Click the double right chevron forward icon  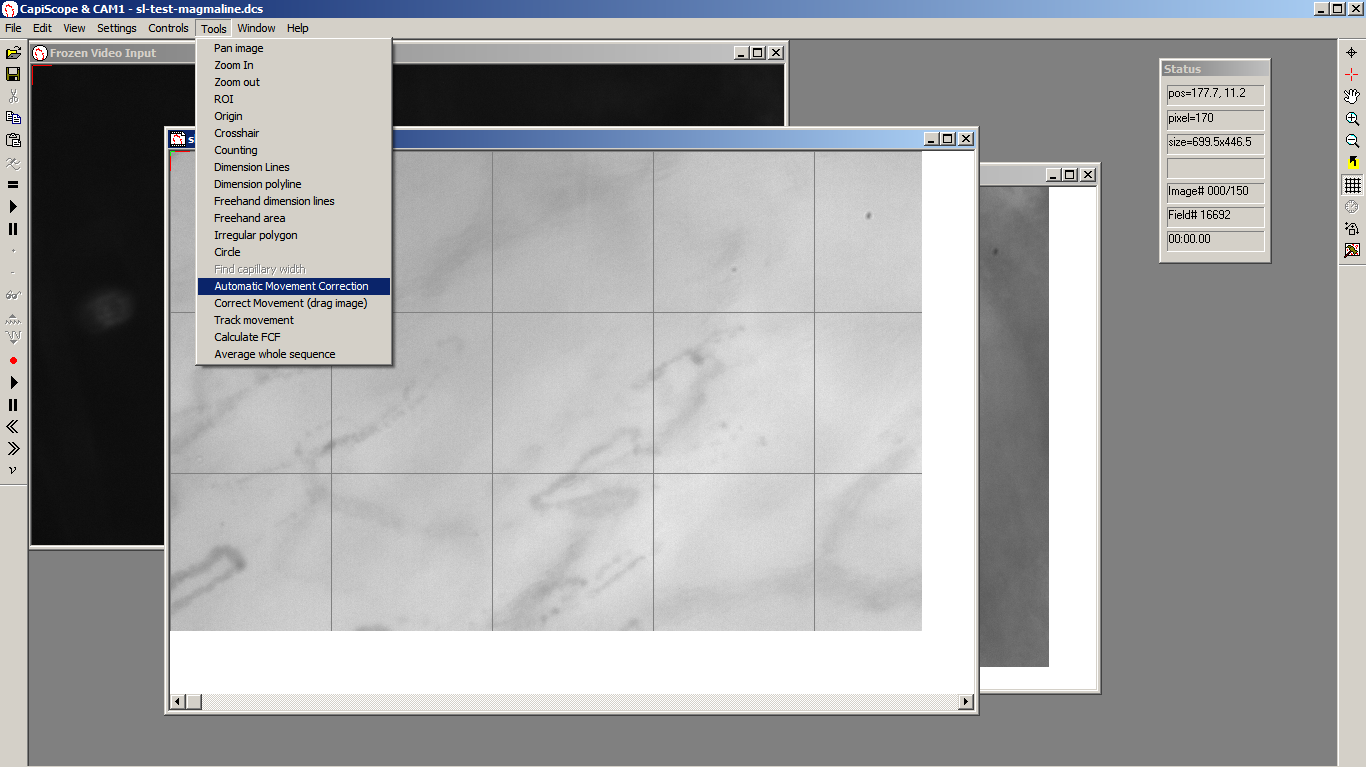[13, 448]
